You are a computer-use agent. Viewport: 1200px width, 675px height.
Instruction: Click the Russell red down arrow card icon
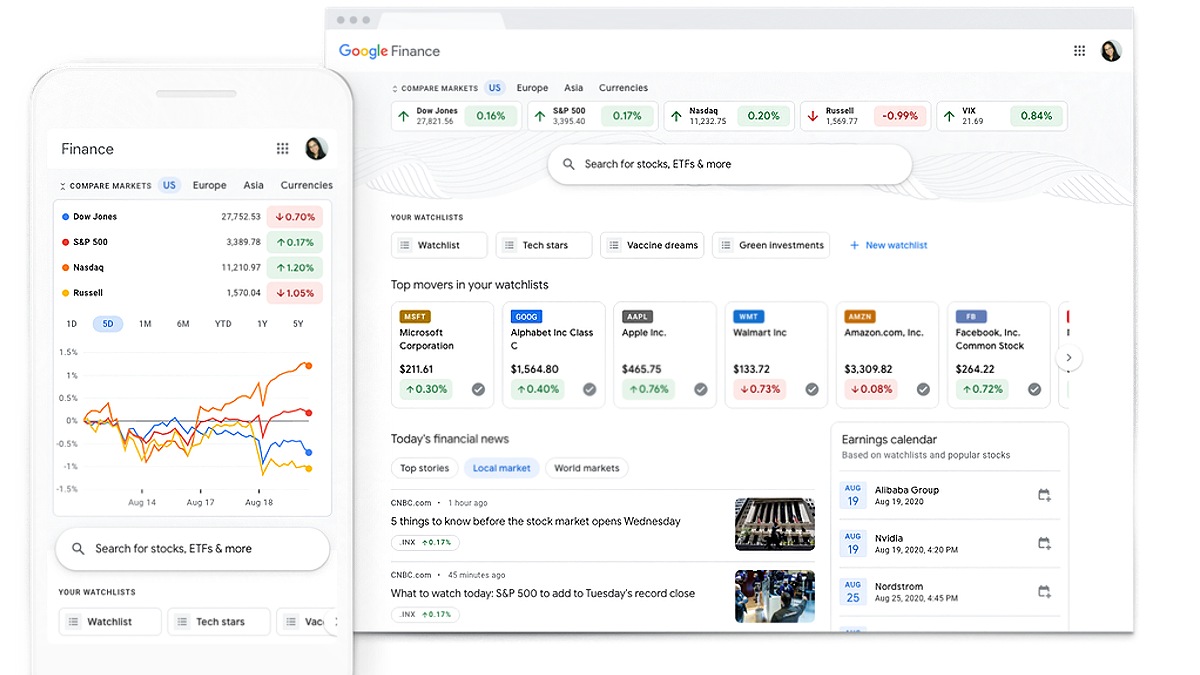tap(812, 116)
